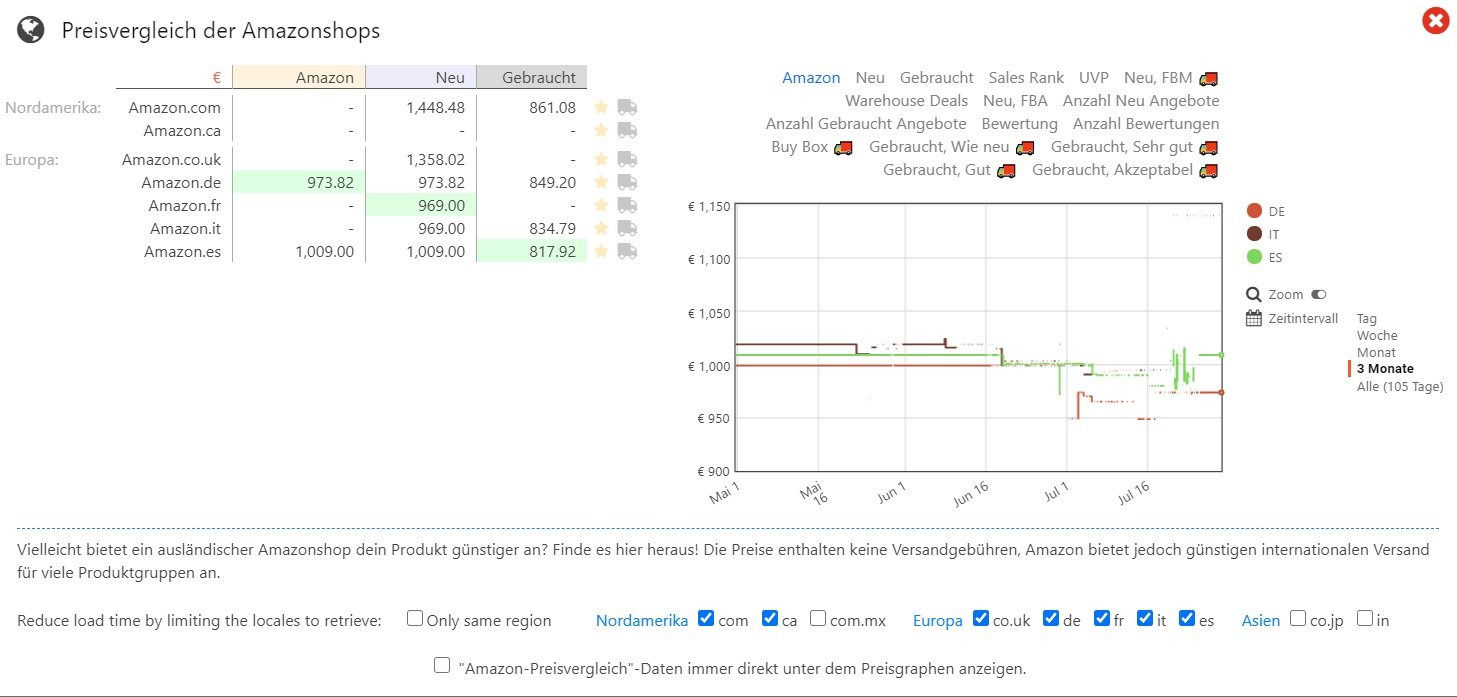Set interval to Alle (105 Tage)
The image size is (1457, 697).
(x=1400, y=386)
